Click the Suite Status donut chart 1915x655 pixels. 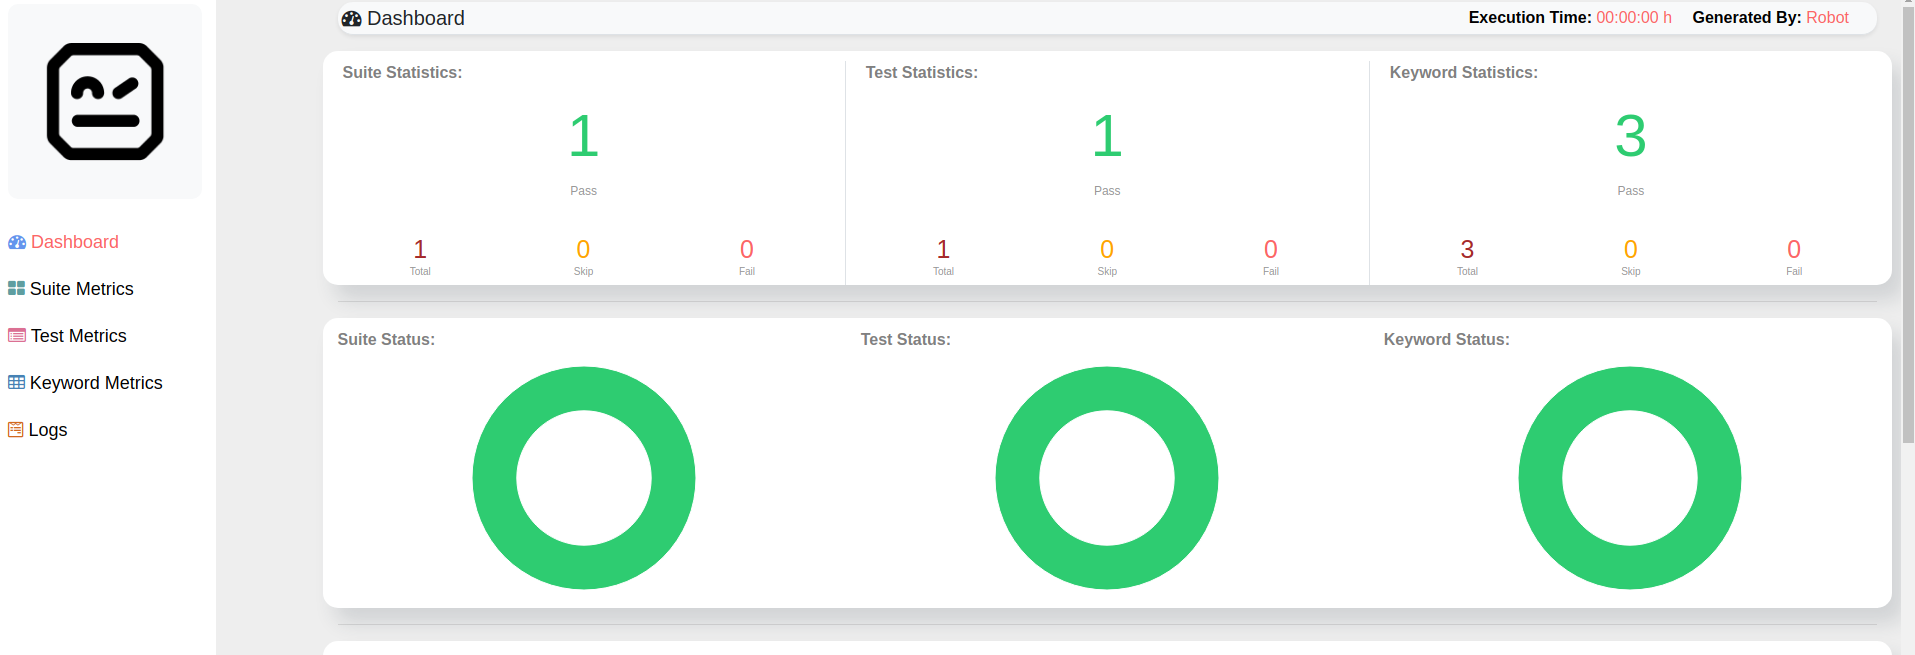coord(584,478)
